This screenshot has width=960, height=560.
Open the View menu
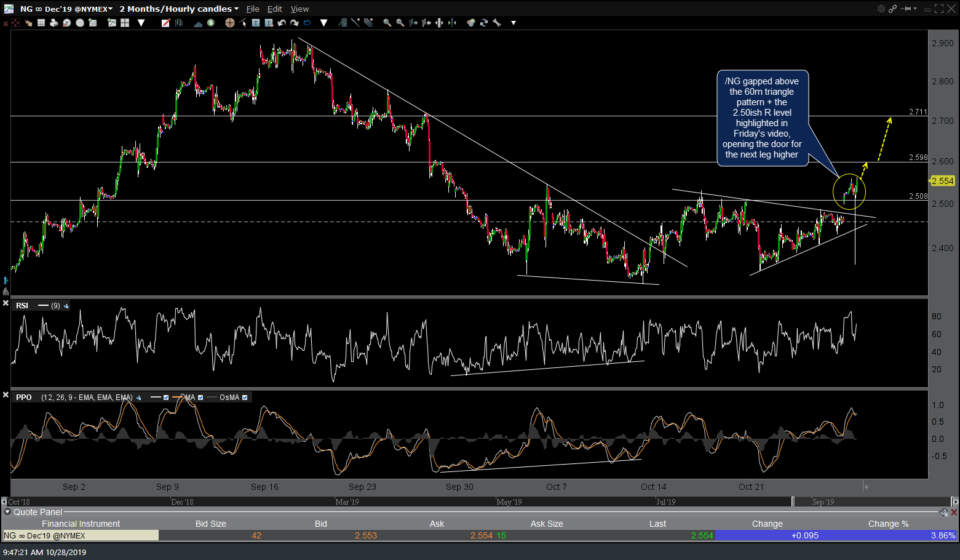(299, 9)
